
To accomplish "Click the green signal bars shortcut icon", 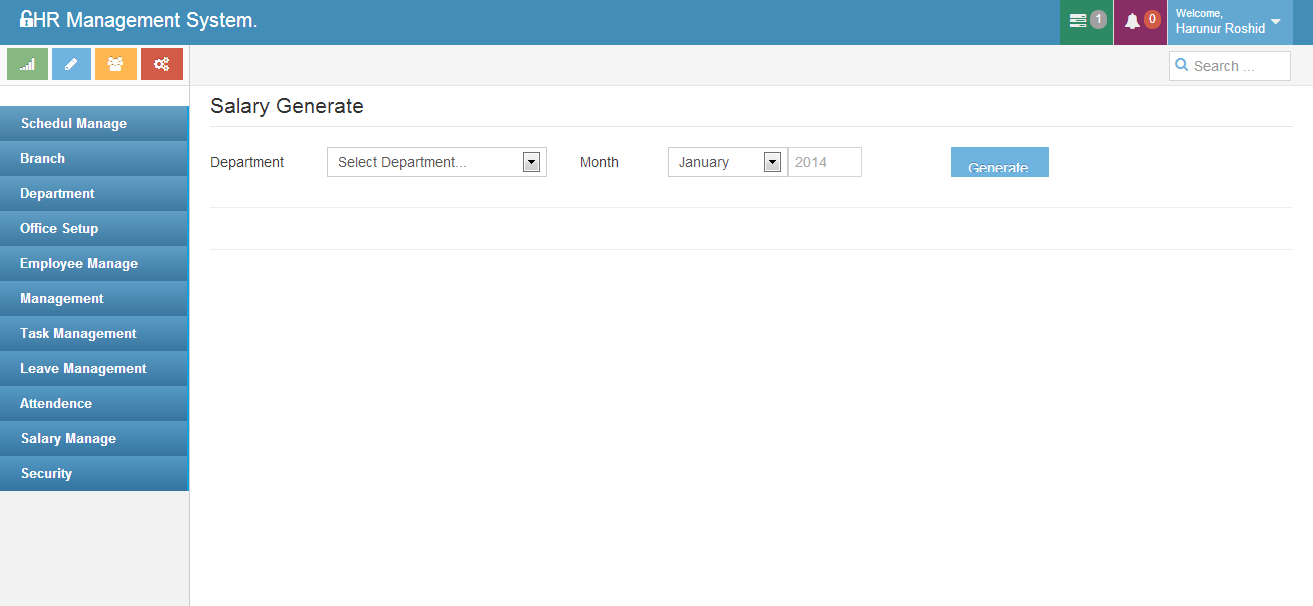I will [x=28, y=64].
